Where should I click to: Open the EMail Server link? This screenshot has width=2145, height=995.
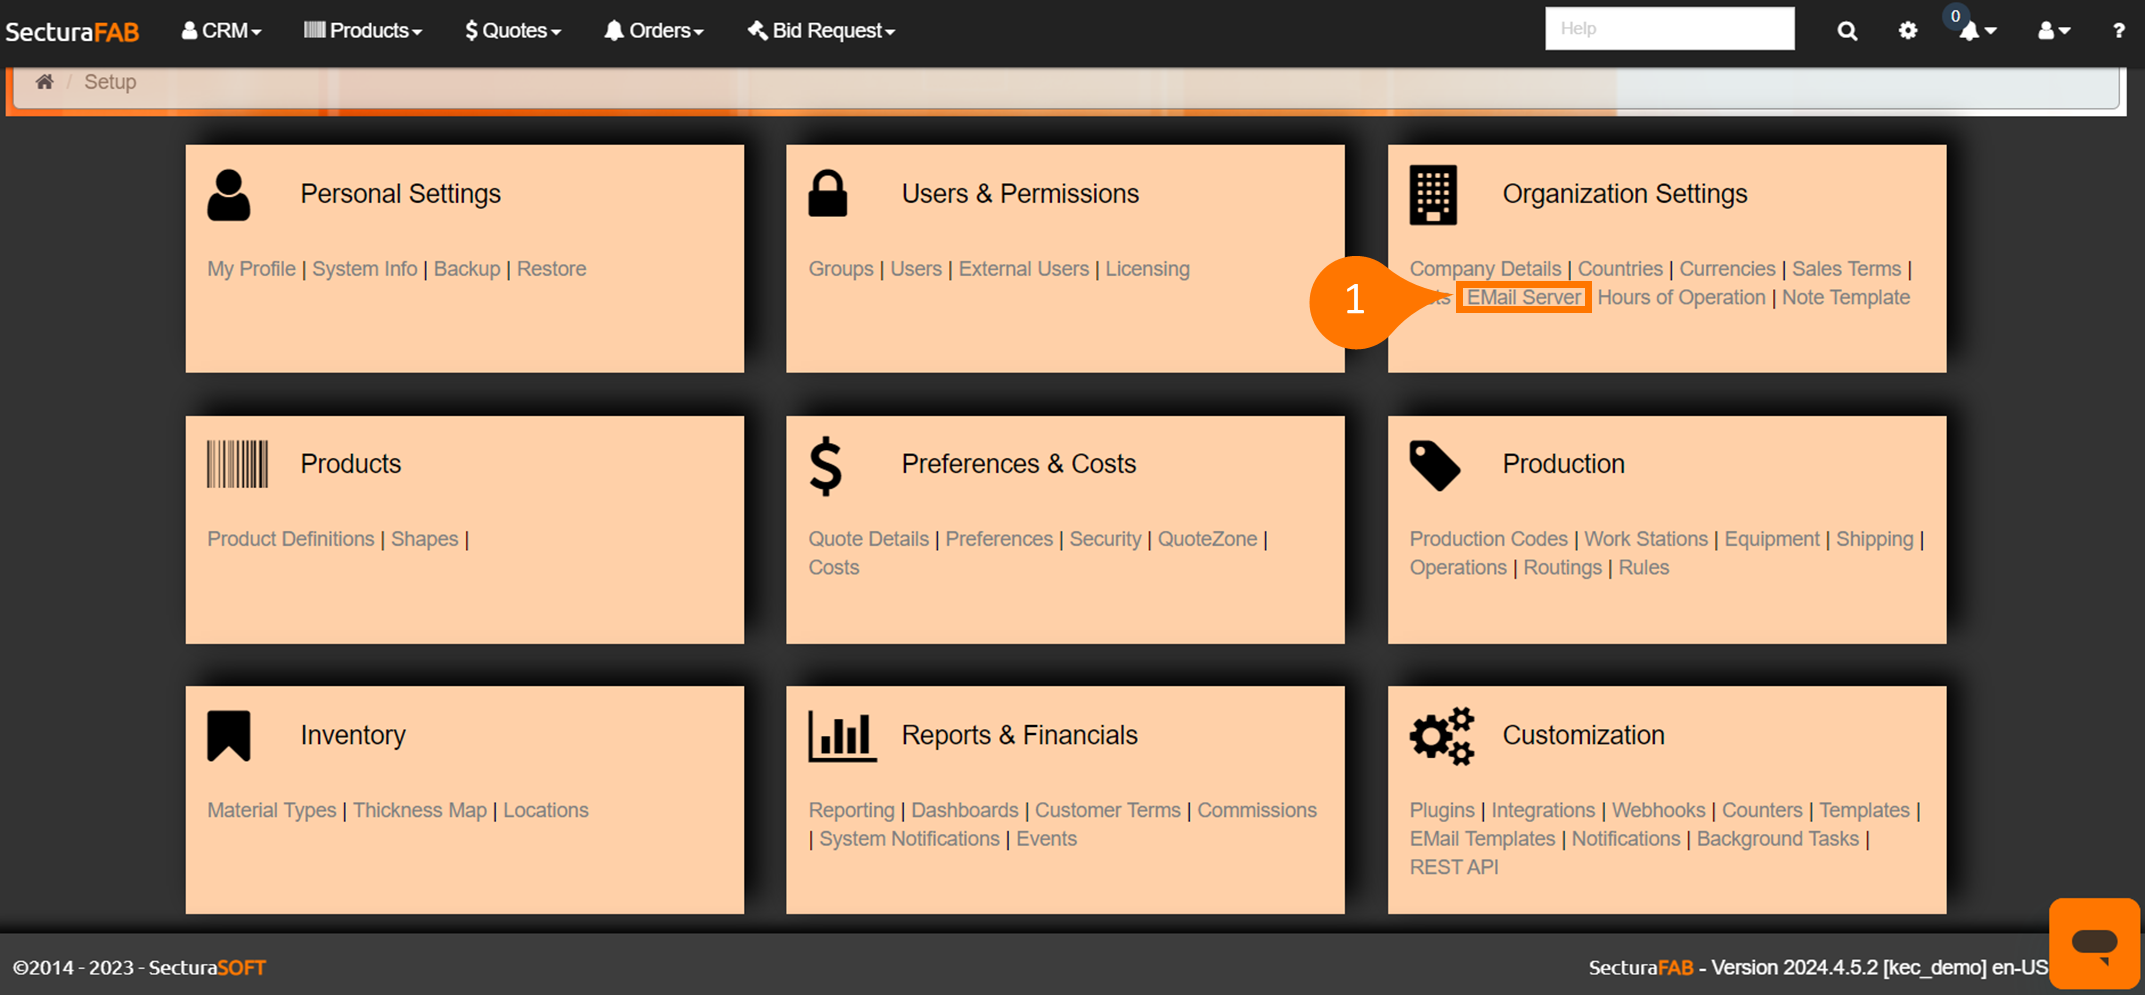1523,298
